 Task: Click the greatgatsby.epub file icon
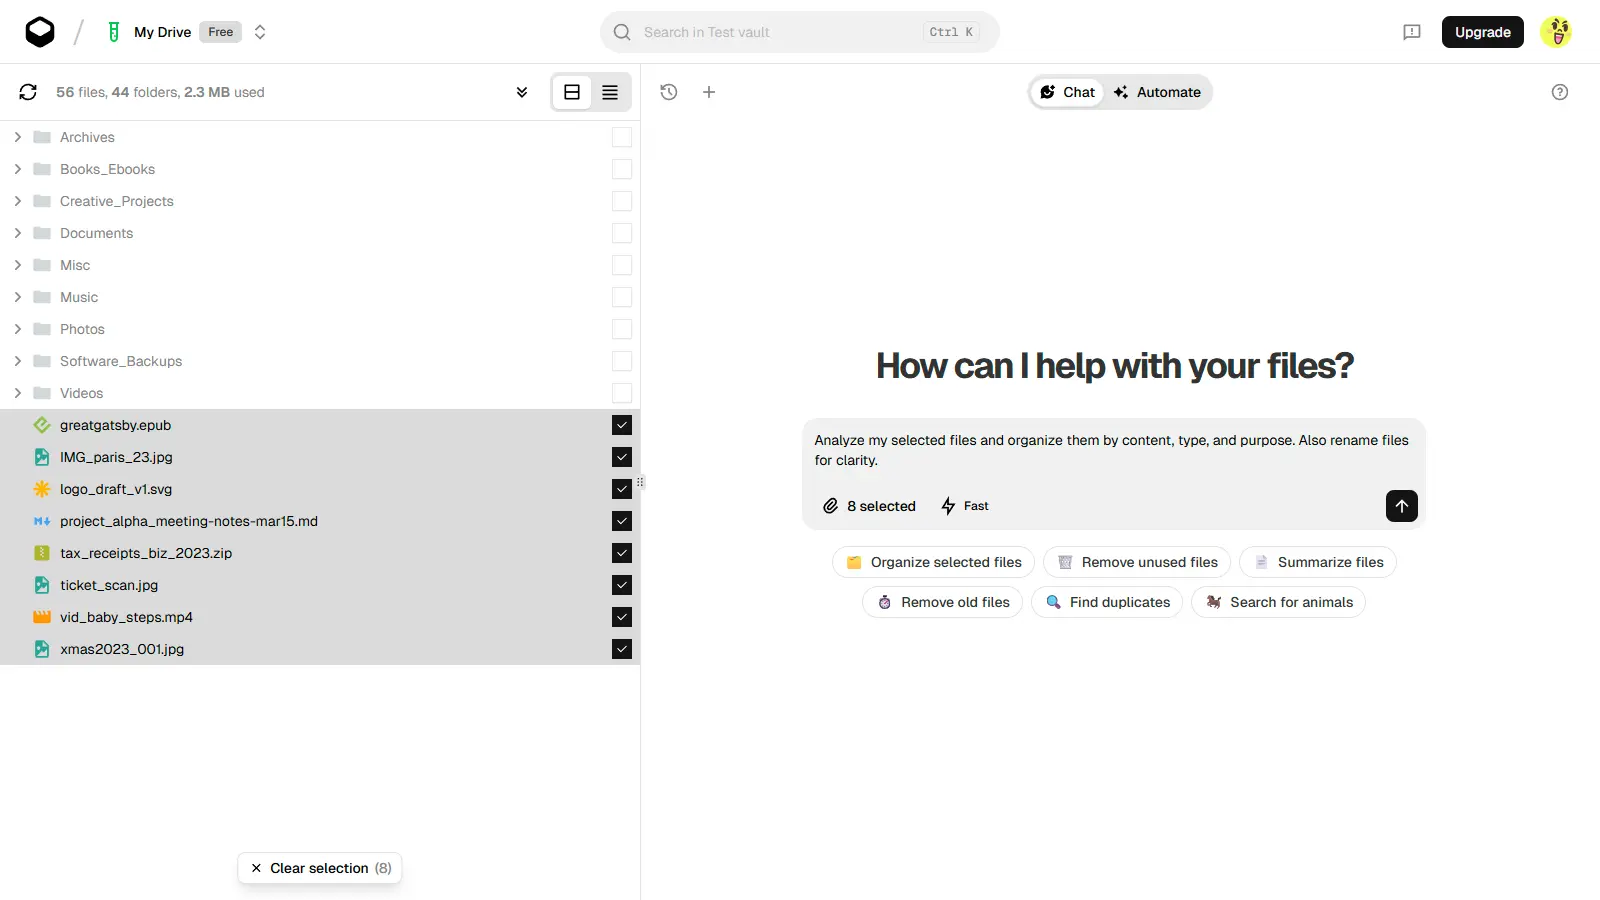pos(42,425)
